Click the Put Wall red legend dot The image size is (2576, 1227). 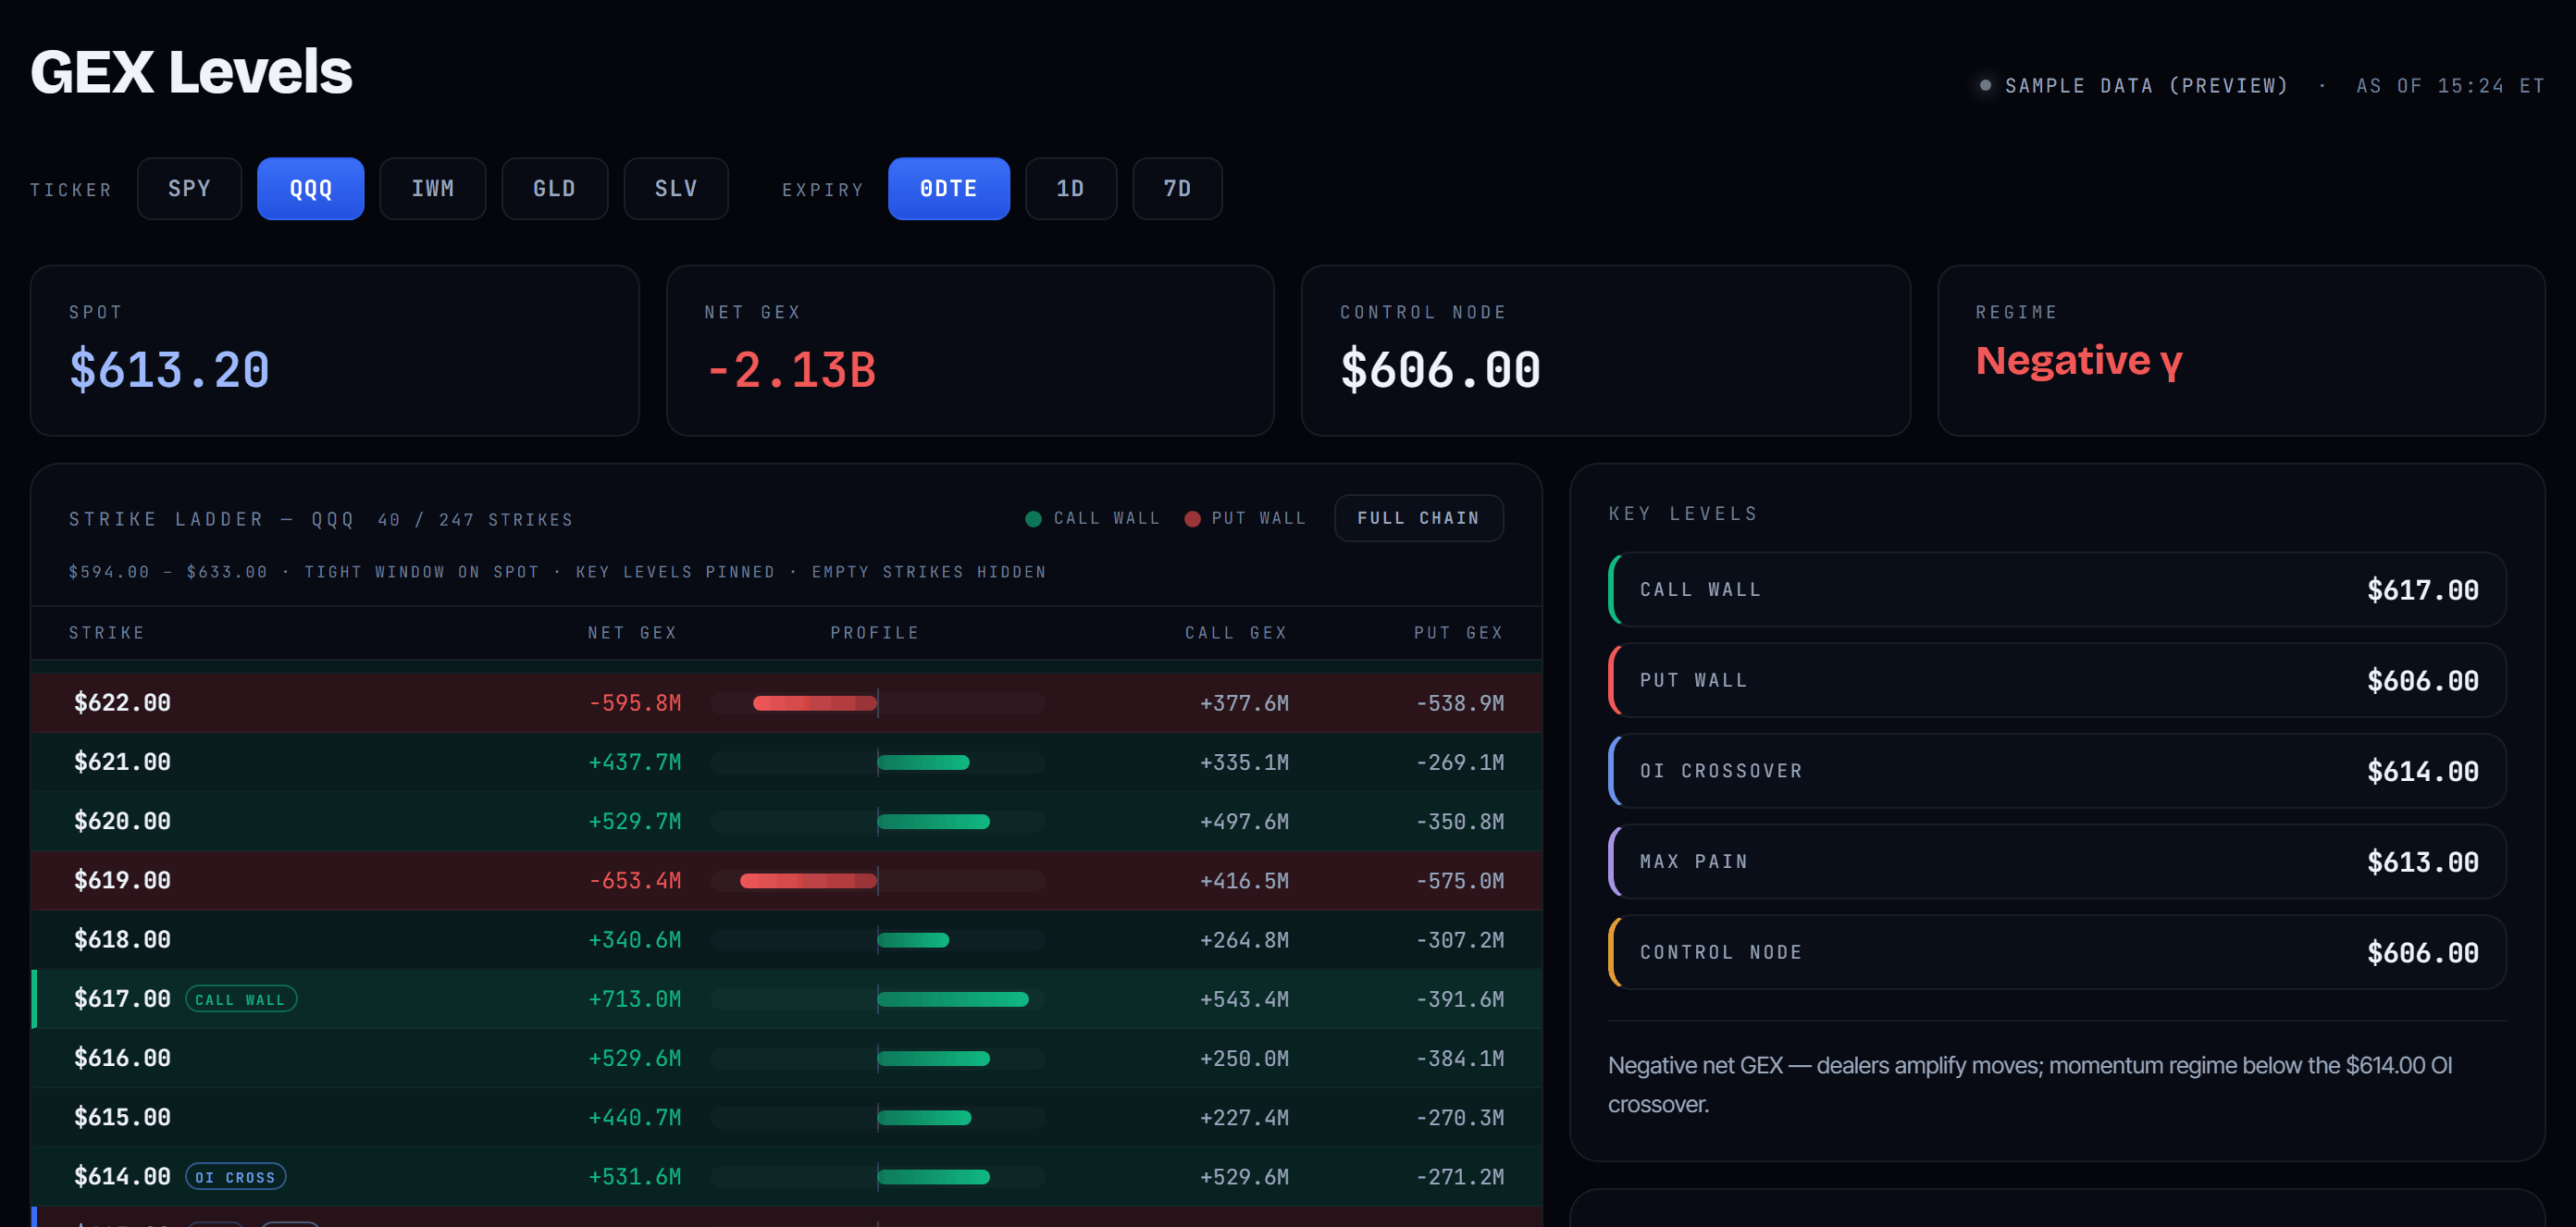point(1192,518)
